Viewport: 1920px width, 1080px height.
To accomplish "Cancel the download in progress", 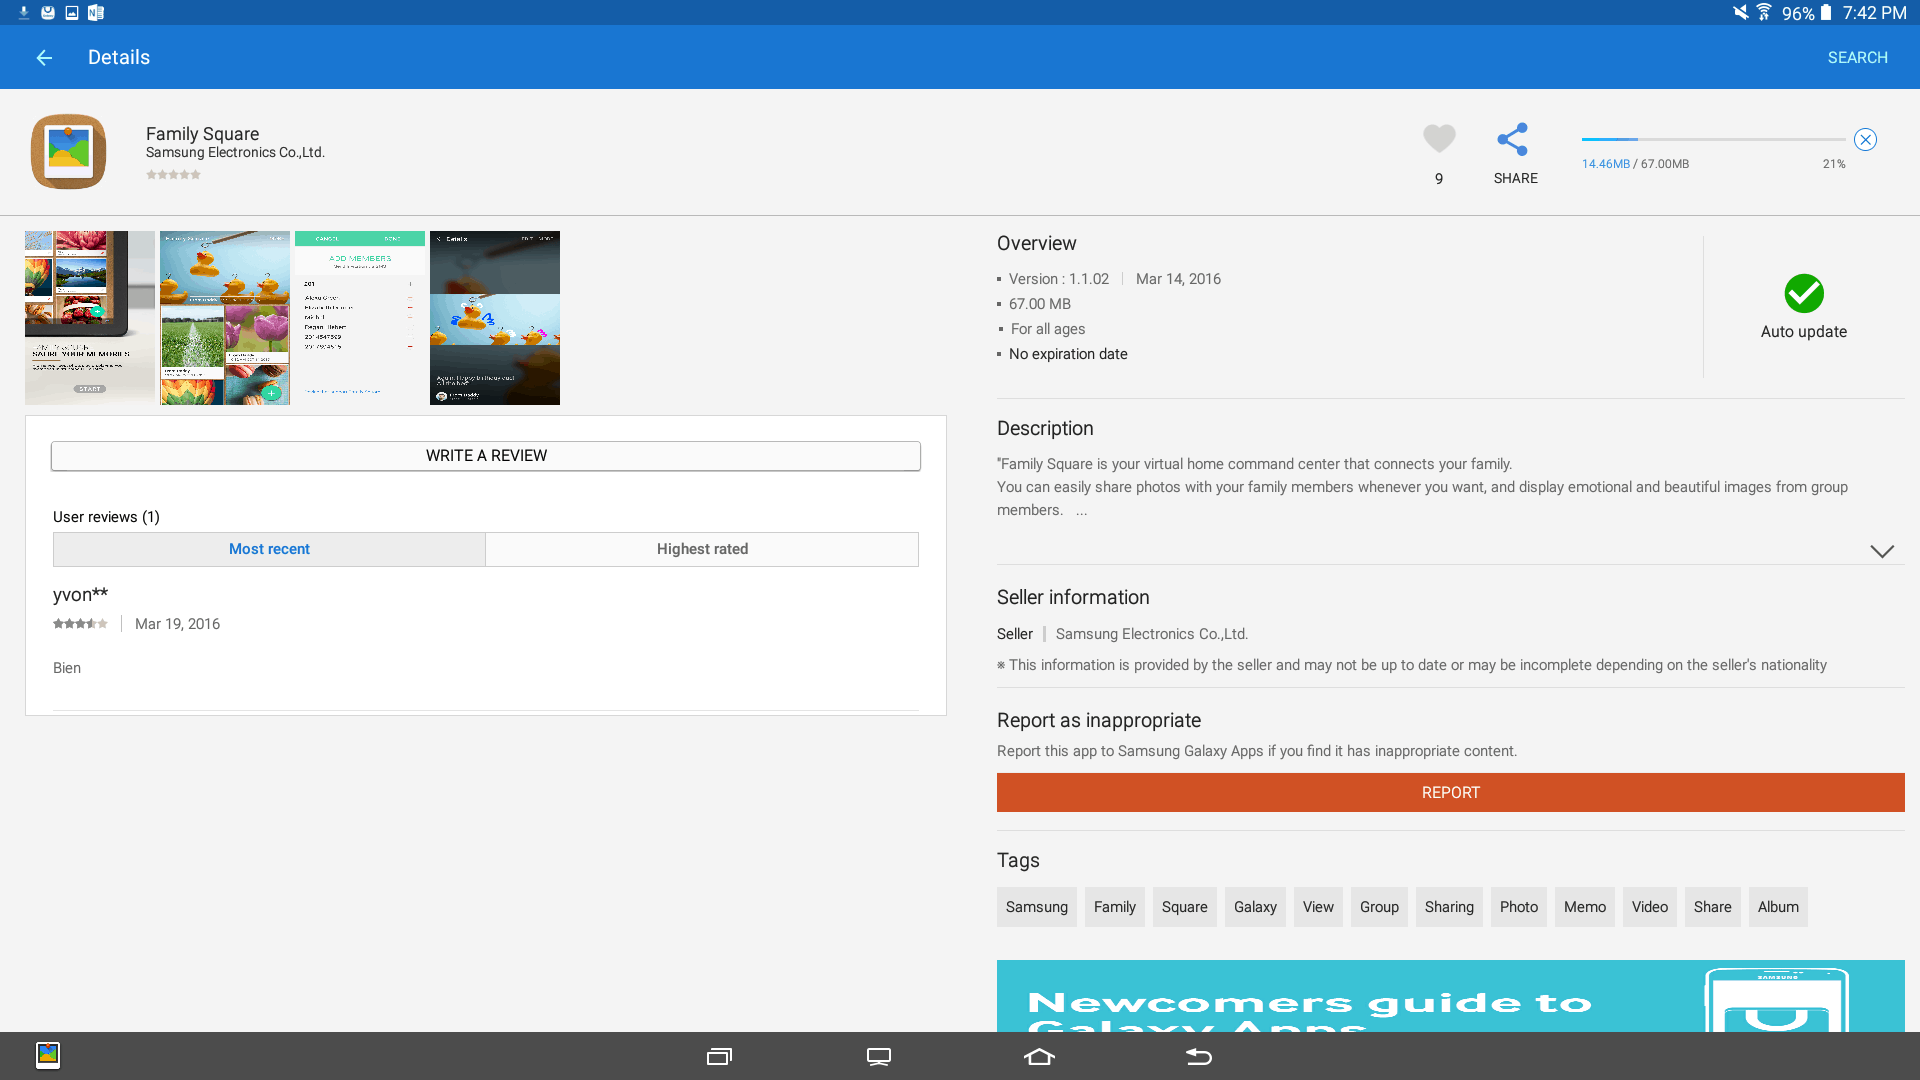I will tap(1865, 140).
